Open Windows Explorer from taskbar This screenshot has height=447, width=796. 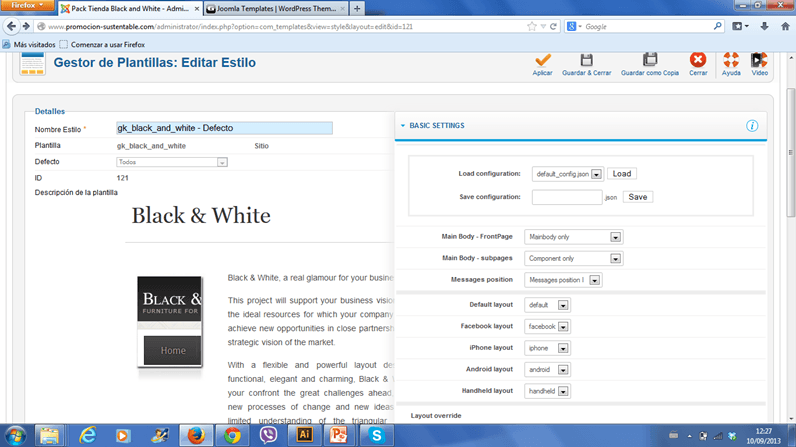49,436
